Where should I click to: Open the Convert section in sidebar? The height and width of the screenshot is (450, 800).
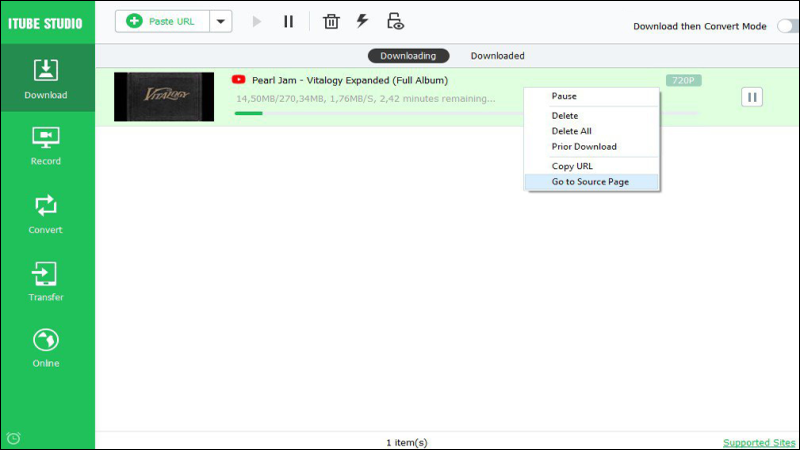point(46,214)
